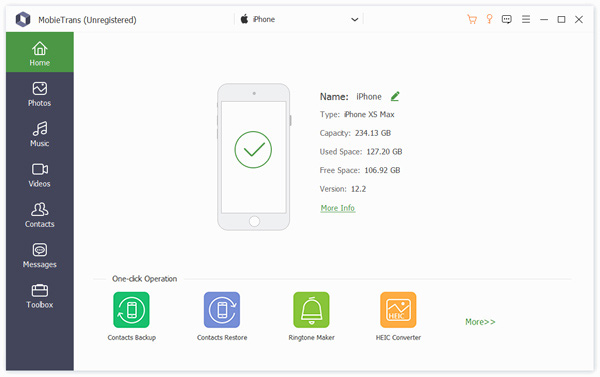Click the device name value iPhone

pyautogui.click(x=369, y=96)
